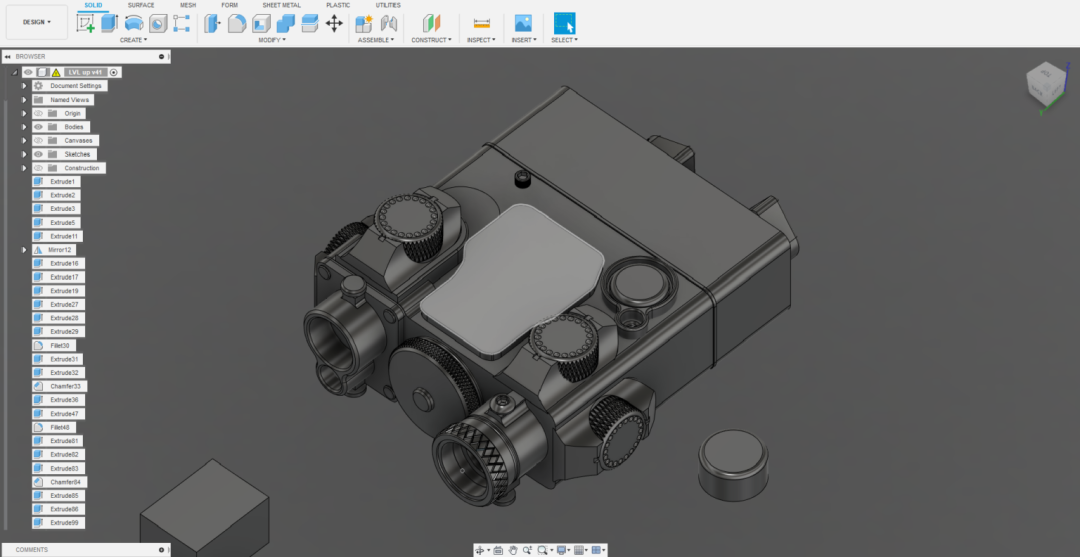Switch to the Form tab
Viewport: 1080px width, 557px height.
[229, 5]
